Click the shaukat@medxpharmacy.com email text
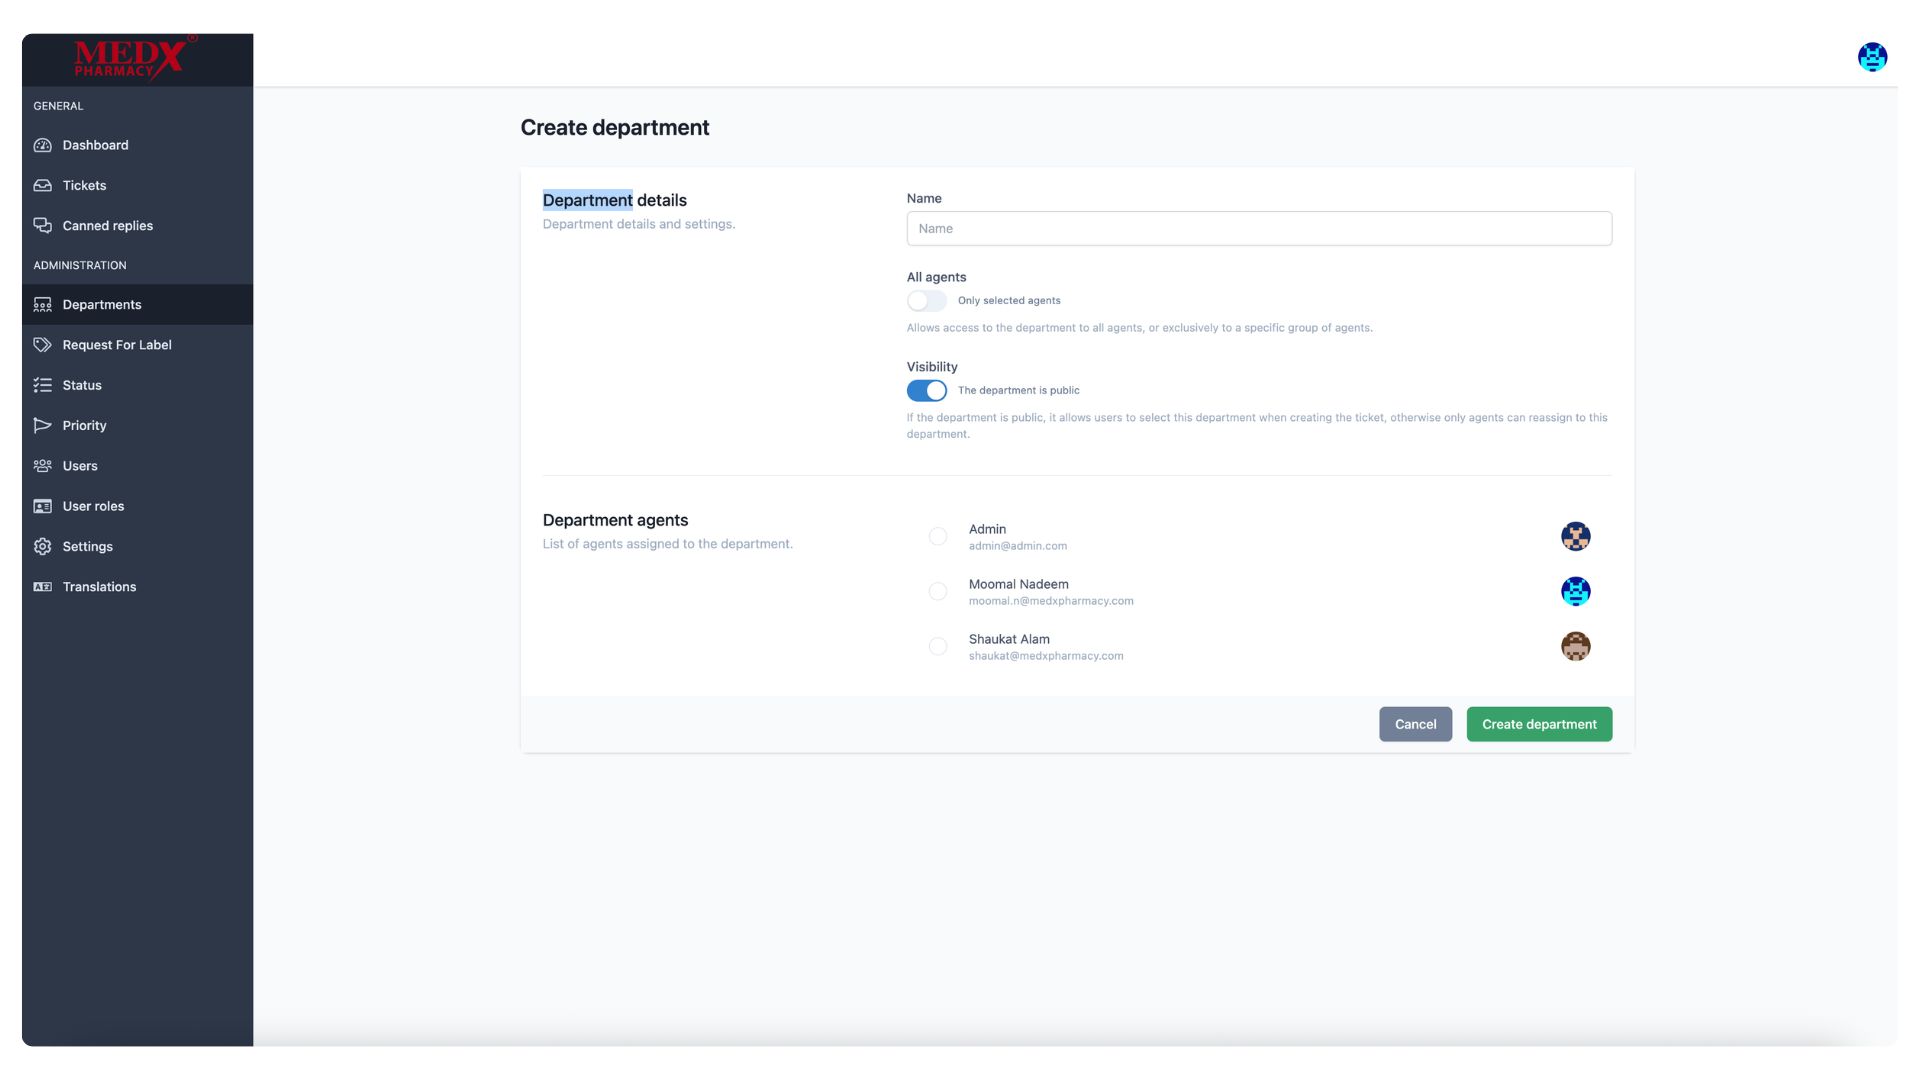The image size is (1920, 1080). tap(1046, 656)
